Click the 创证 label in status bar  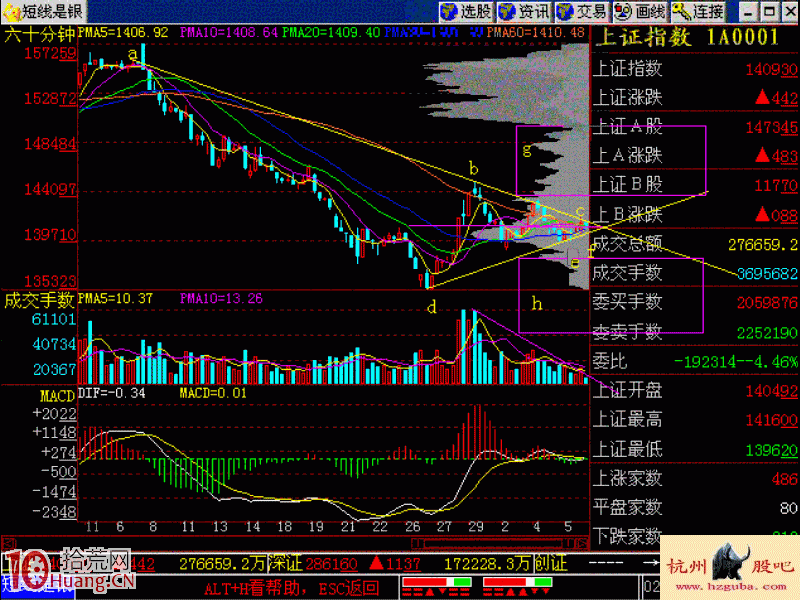551,563
